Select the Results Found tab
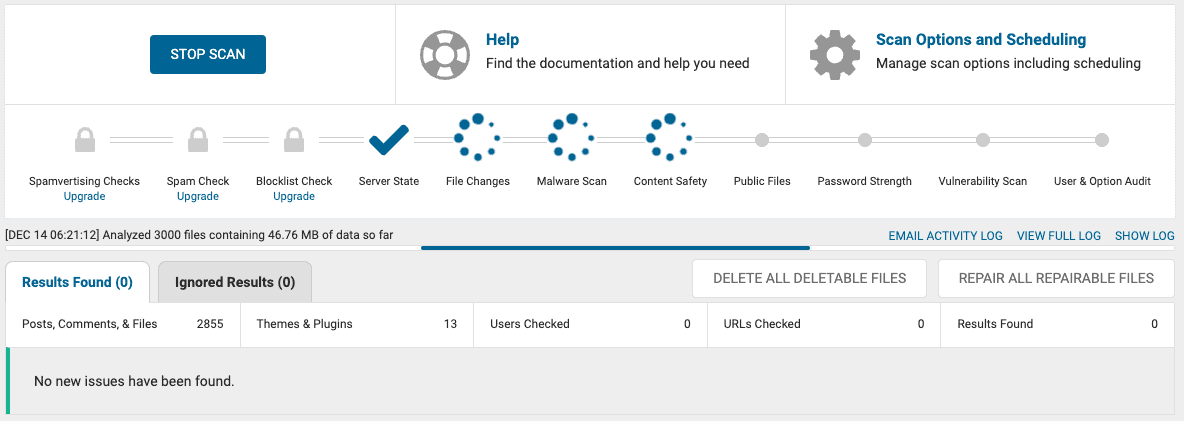Screen dimensions: 1184x421 [77, 282]
